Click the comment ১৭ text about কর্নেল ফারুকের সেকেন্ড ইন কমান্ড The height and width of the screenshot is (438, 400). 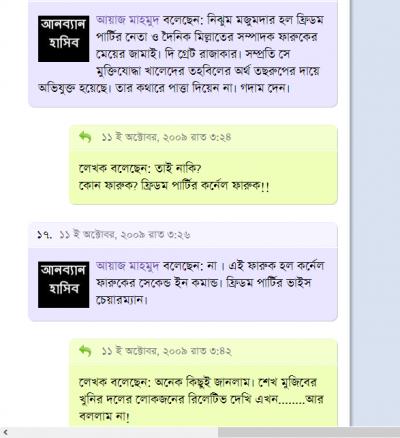point(210,283)
